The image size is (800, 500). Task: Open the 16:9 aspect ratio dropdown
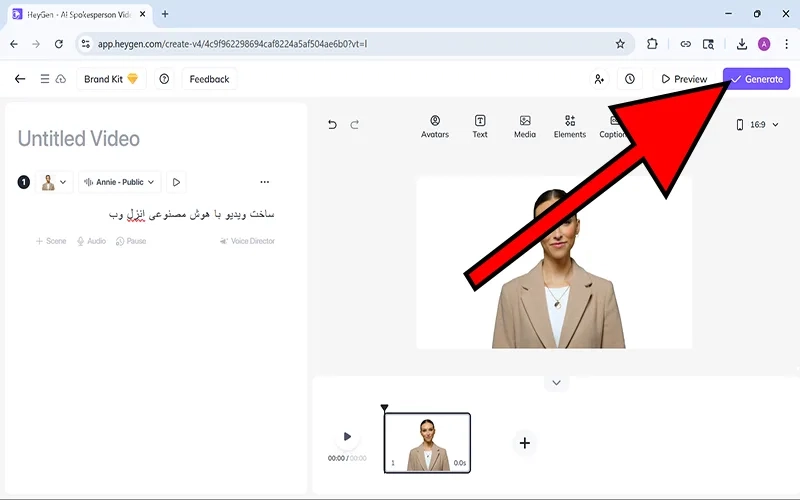pos(757,124)
